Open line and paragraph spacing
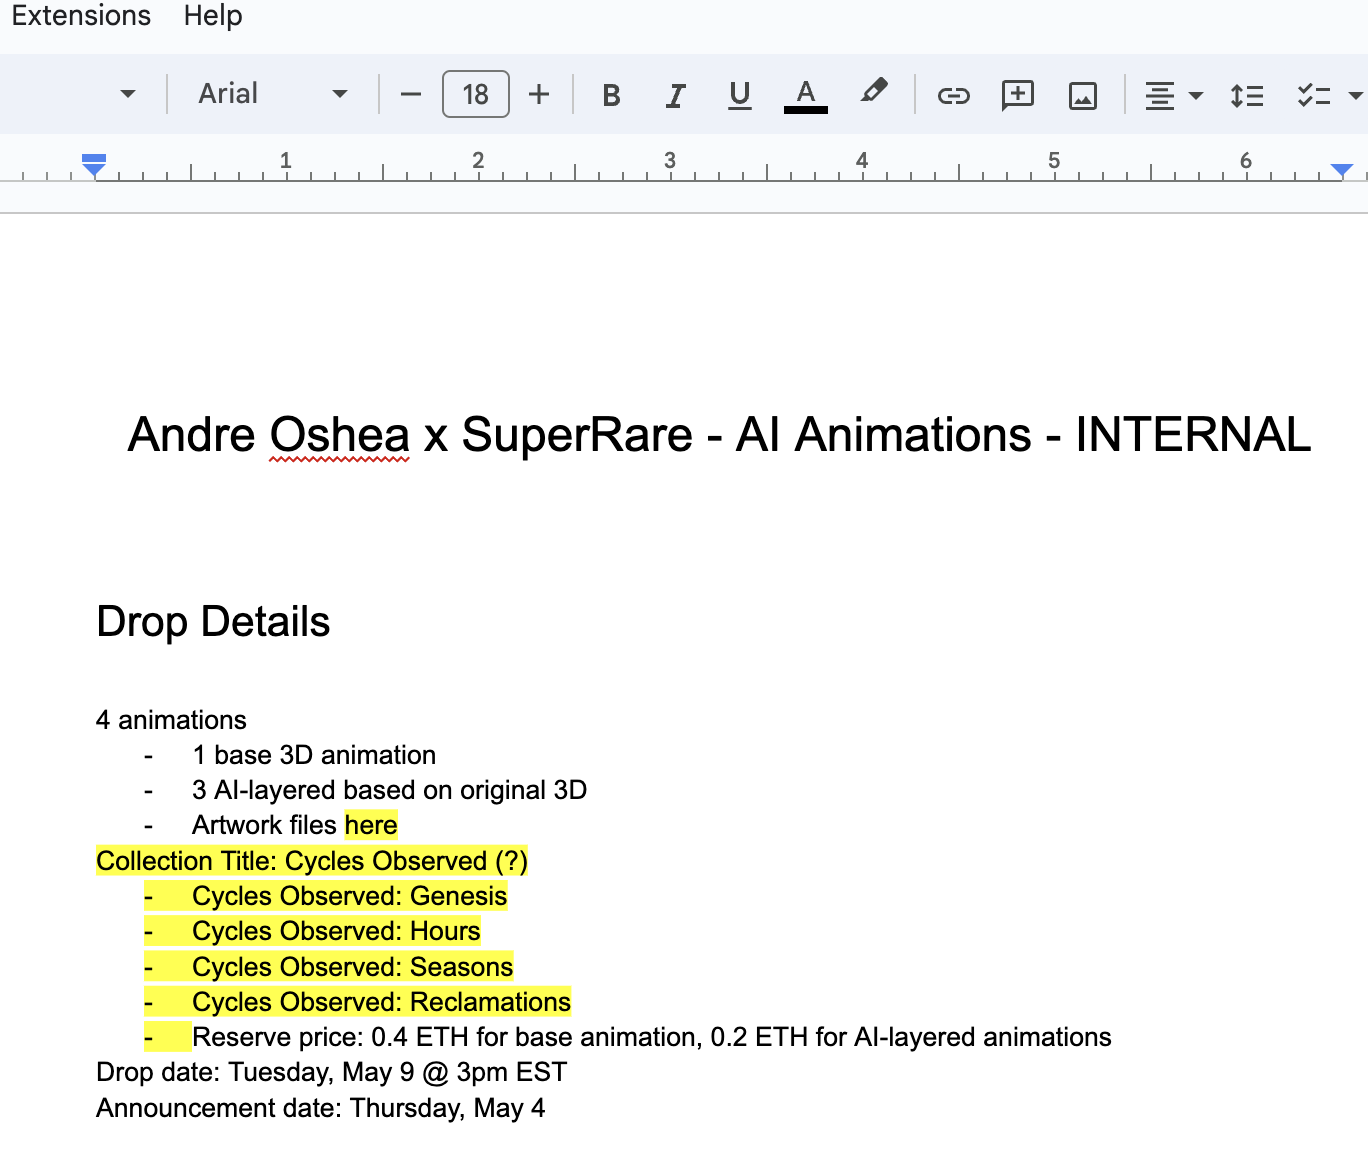 tap(1247, 96)
